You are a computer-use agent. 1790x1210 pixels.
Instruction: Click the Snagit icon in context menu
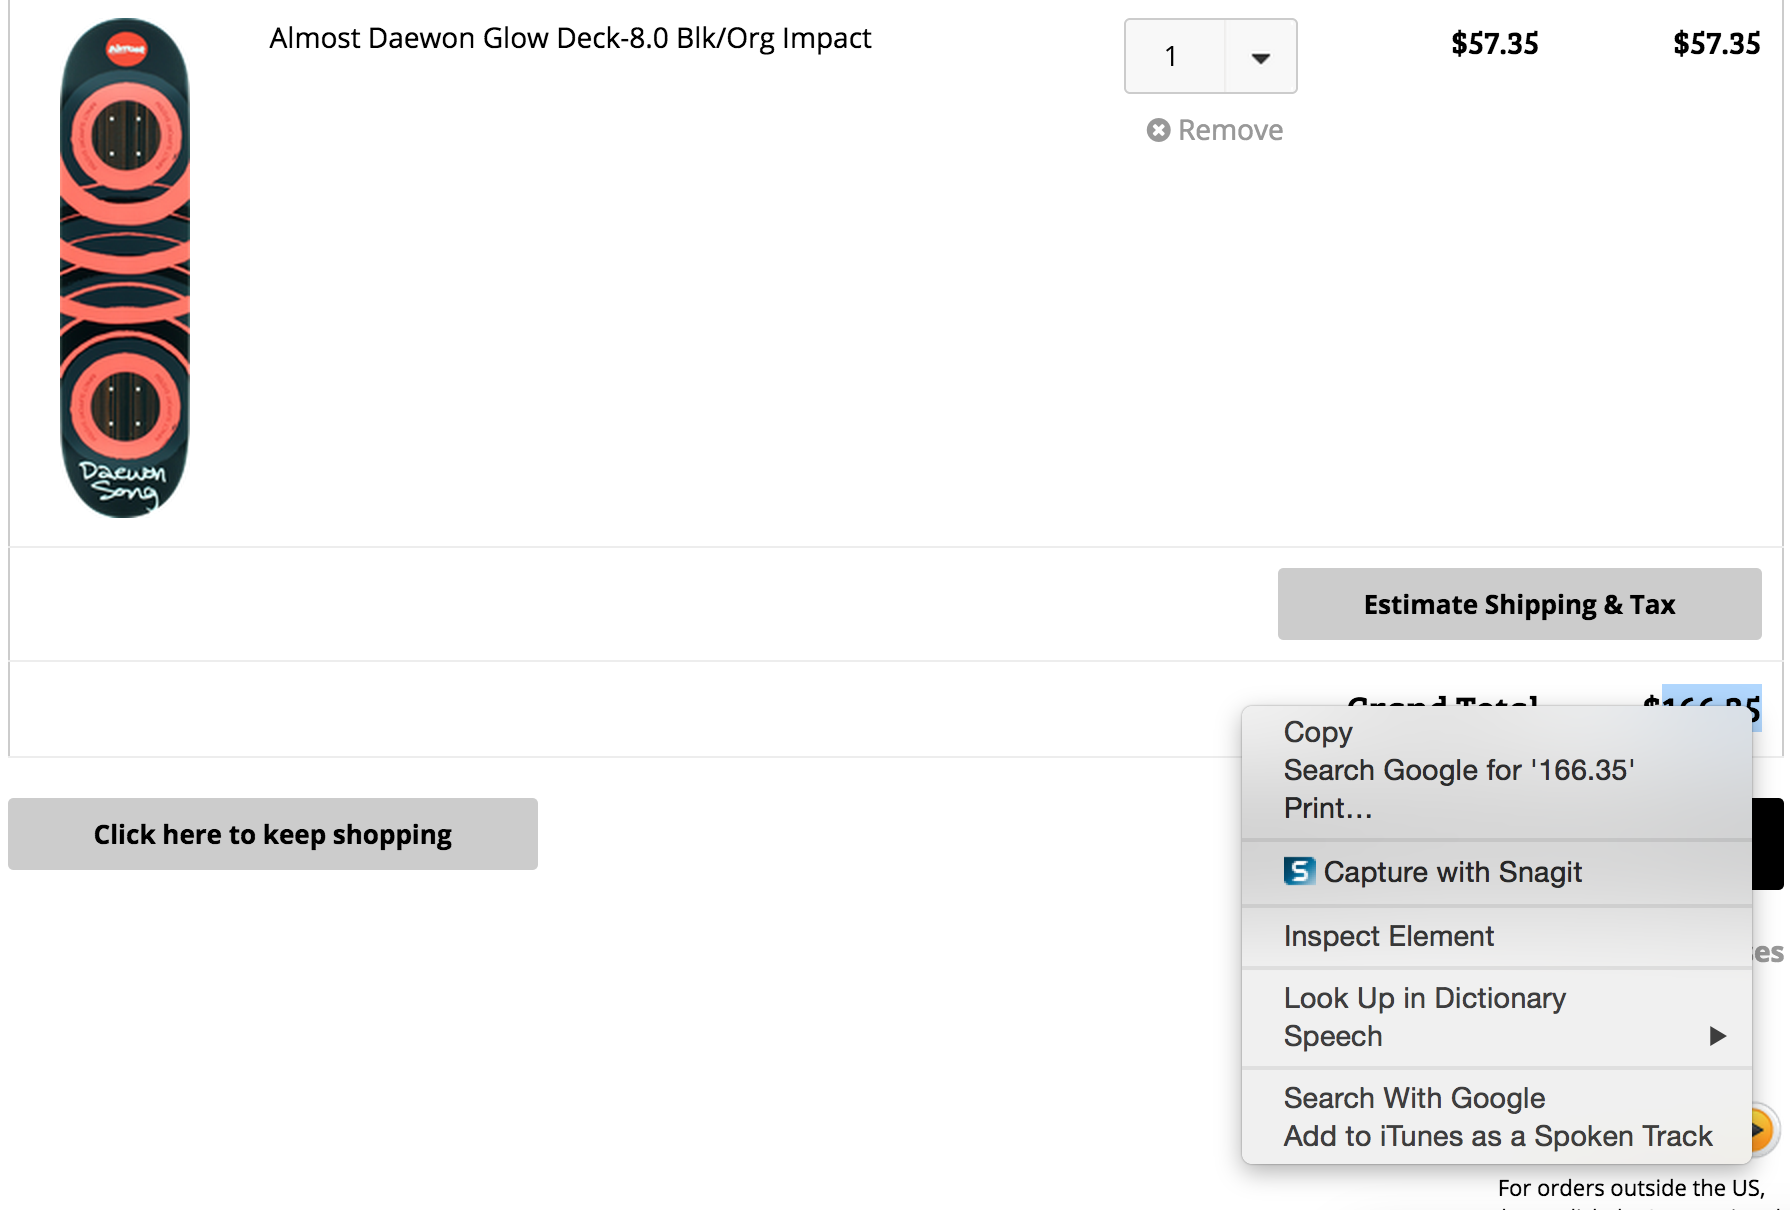[1299, 871]
